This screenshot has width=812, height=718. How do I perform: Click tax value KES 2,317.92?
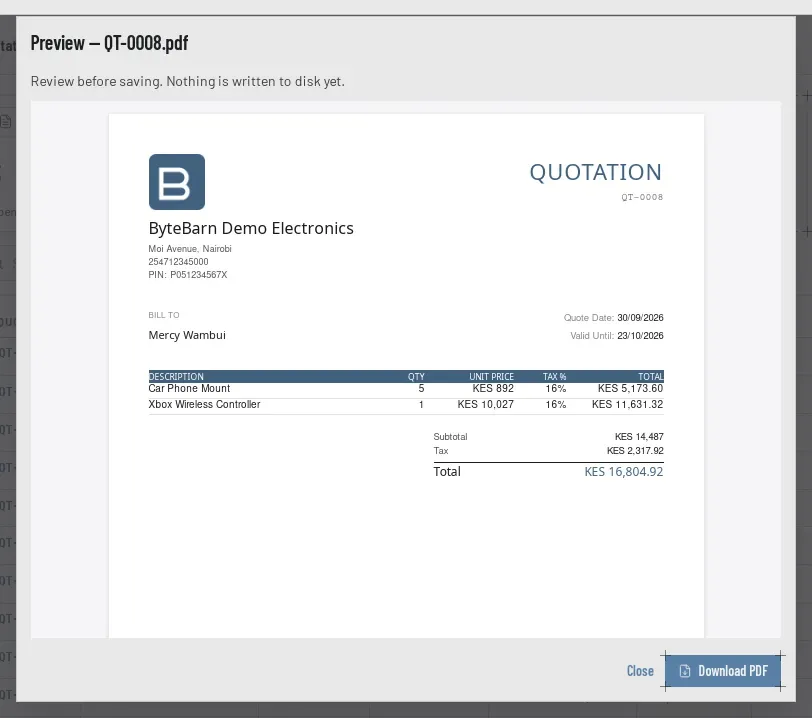click(635, 451)
